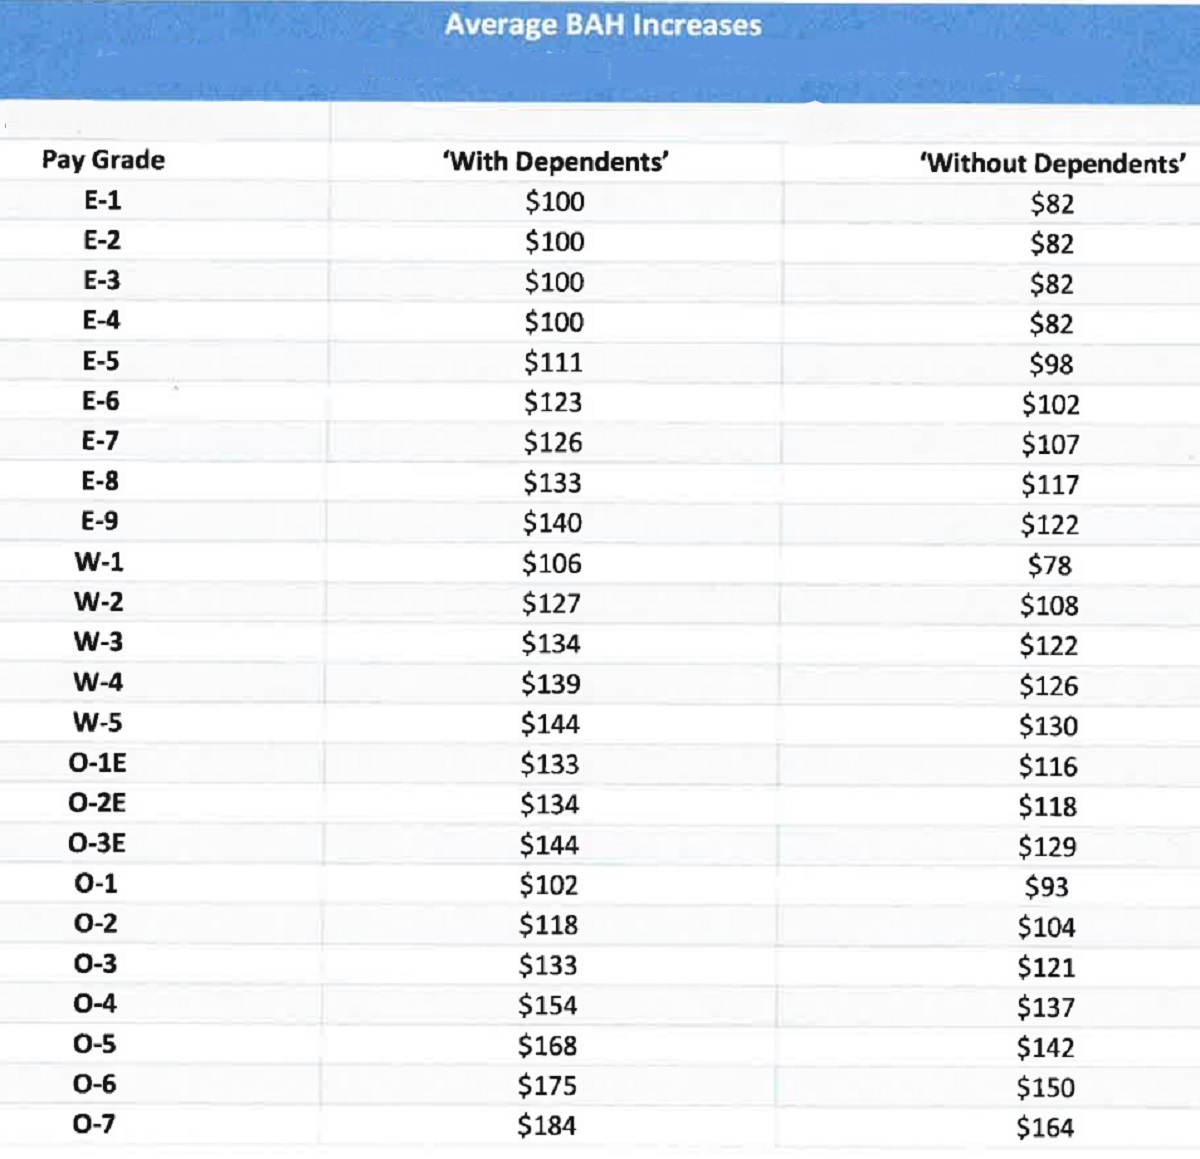Click the O-3E With Dependents value $144
Image resolution: width=1200 pixels, height=1159 pixels.
(x=550, y=845)
